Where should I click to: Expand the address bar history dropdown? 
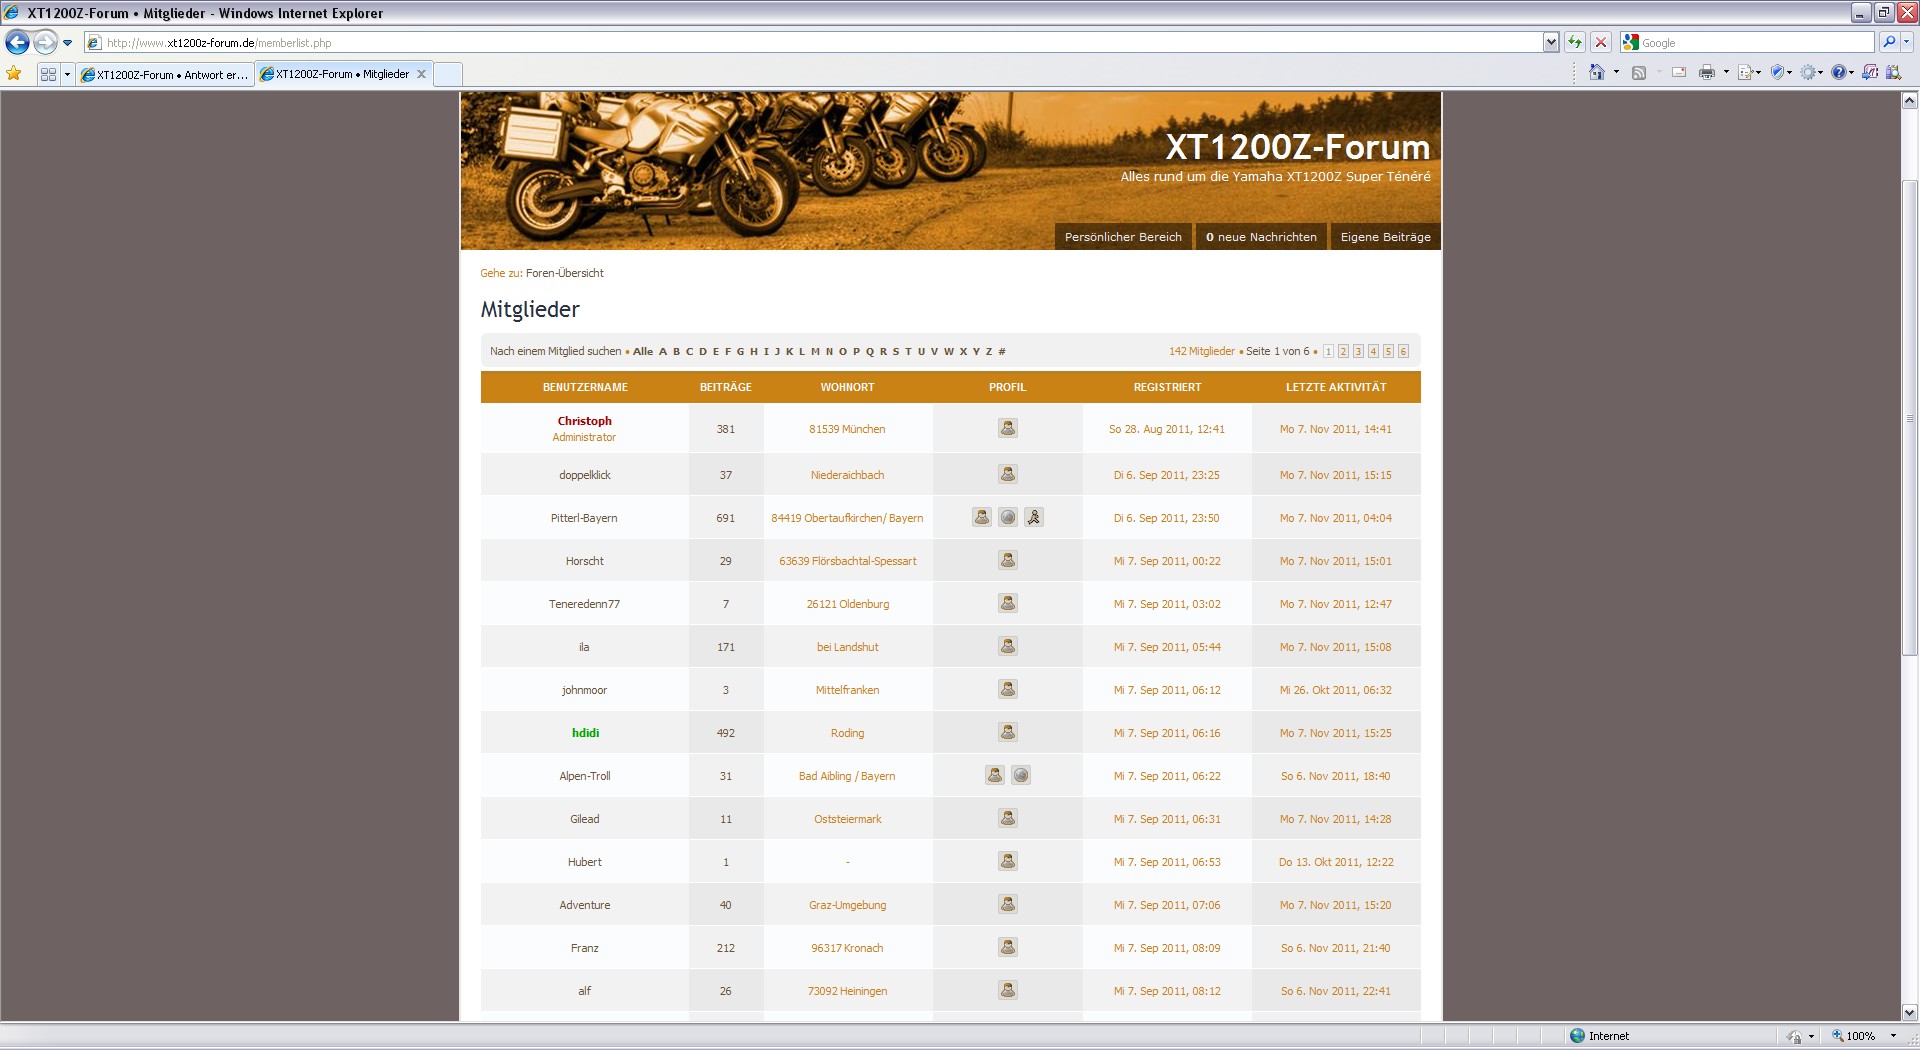(x=1550, y=42)
